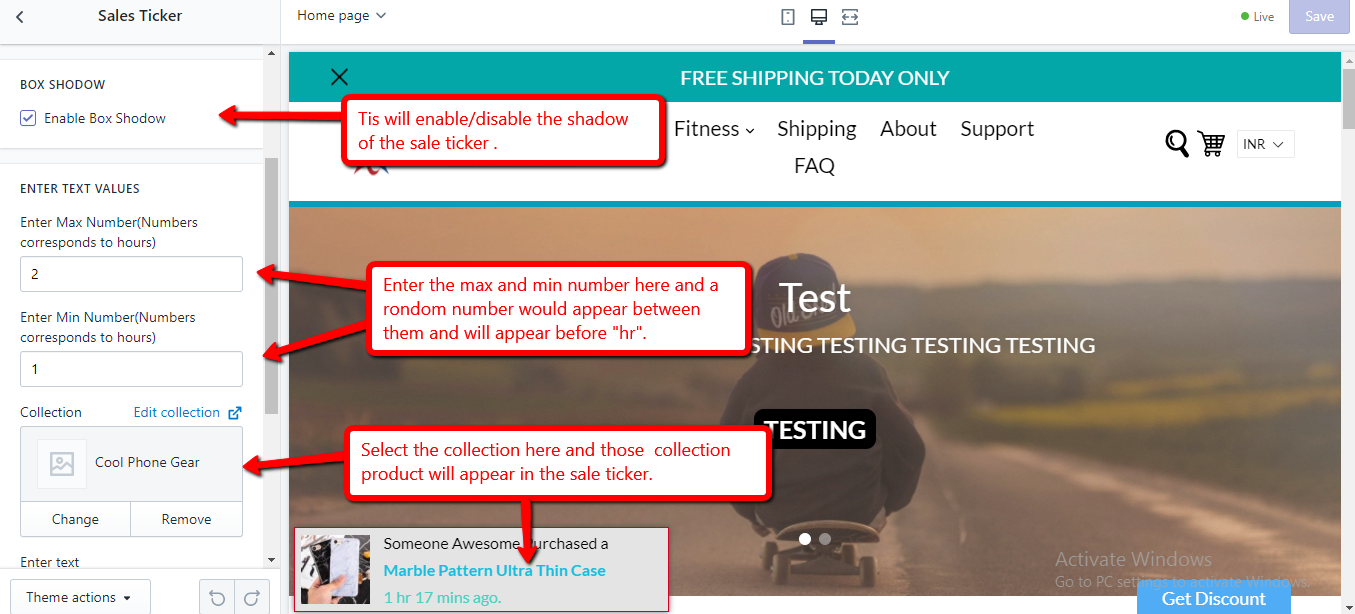Click the Enter Max Number field
Viewport: 1355px width, 614px height.
point(131,274)
